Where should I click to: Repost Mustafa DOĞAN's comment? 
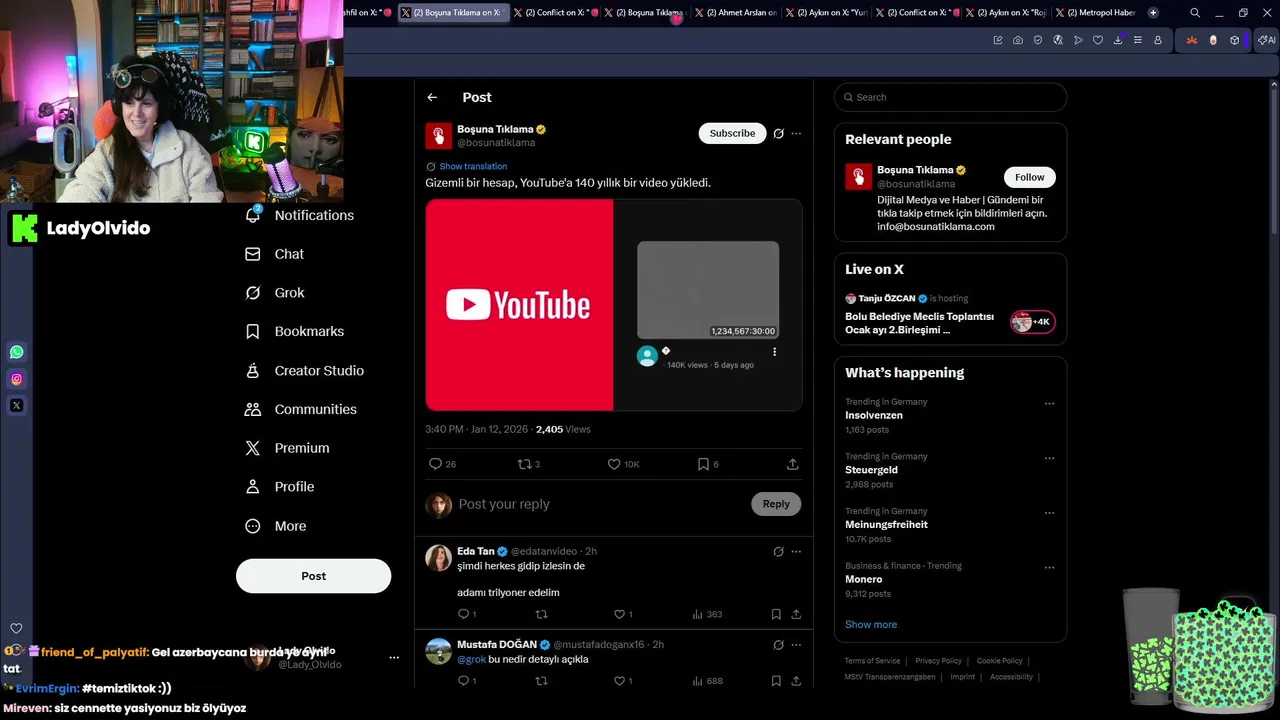(x=542, y=681)
